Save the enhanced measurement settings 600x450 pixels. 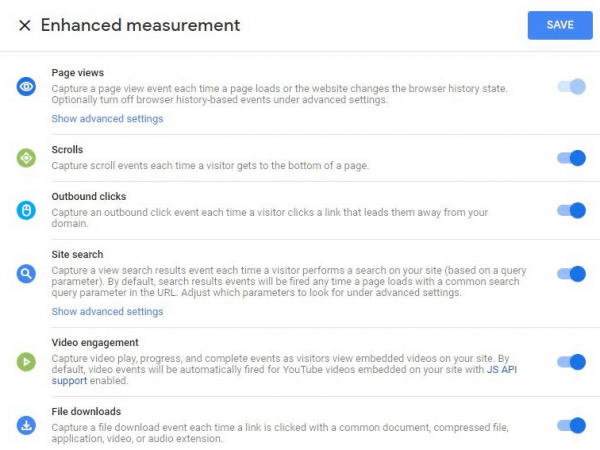pyautogui.click(x=560, y=25)
